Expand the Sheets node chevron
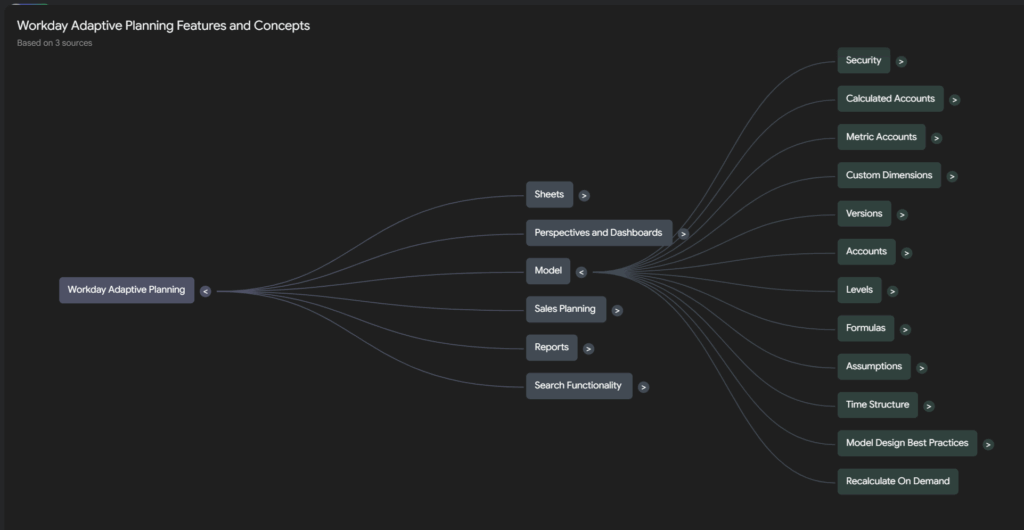Image resolution: width=1024 pixels, height=530 pixels. [584, 196]
